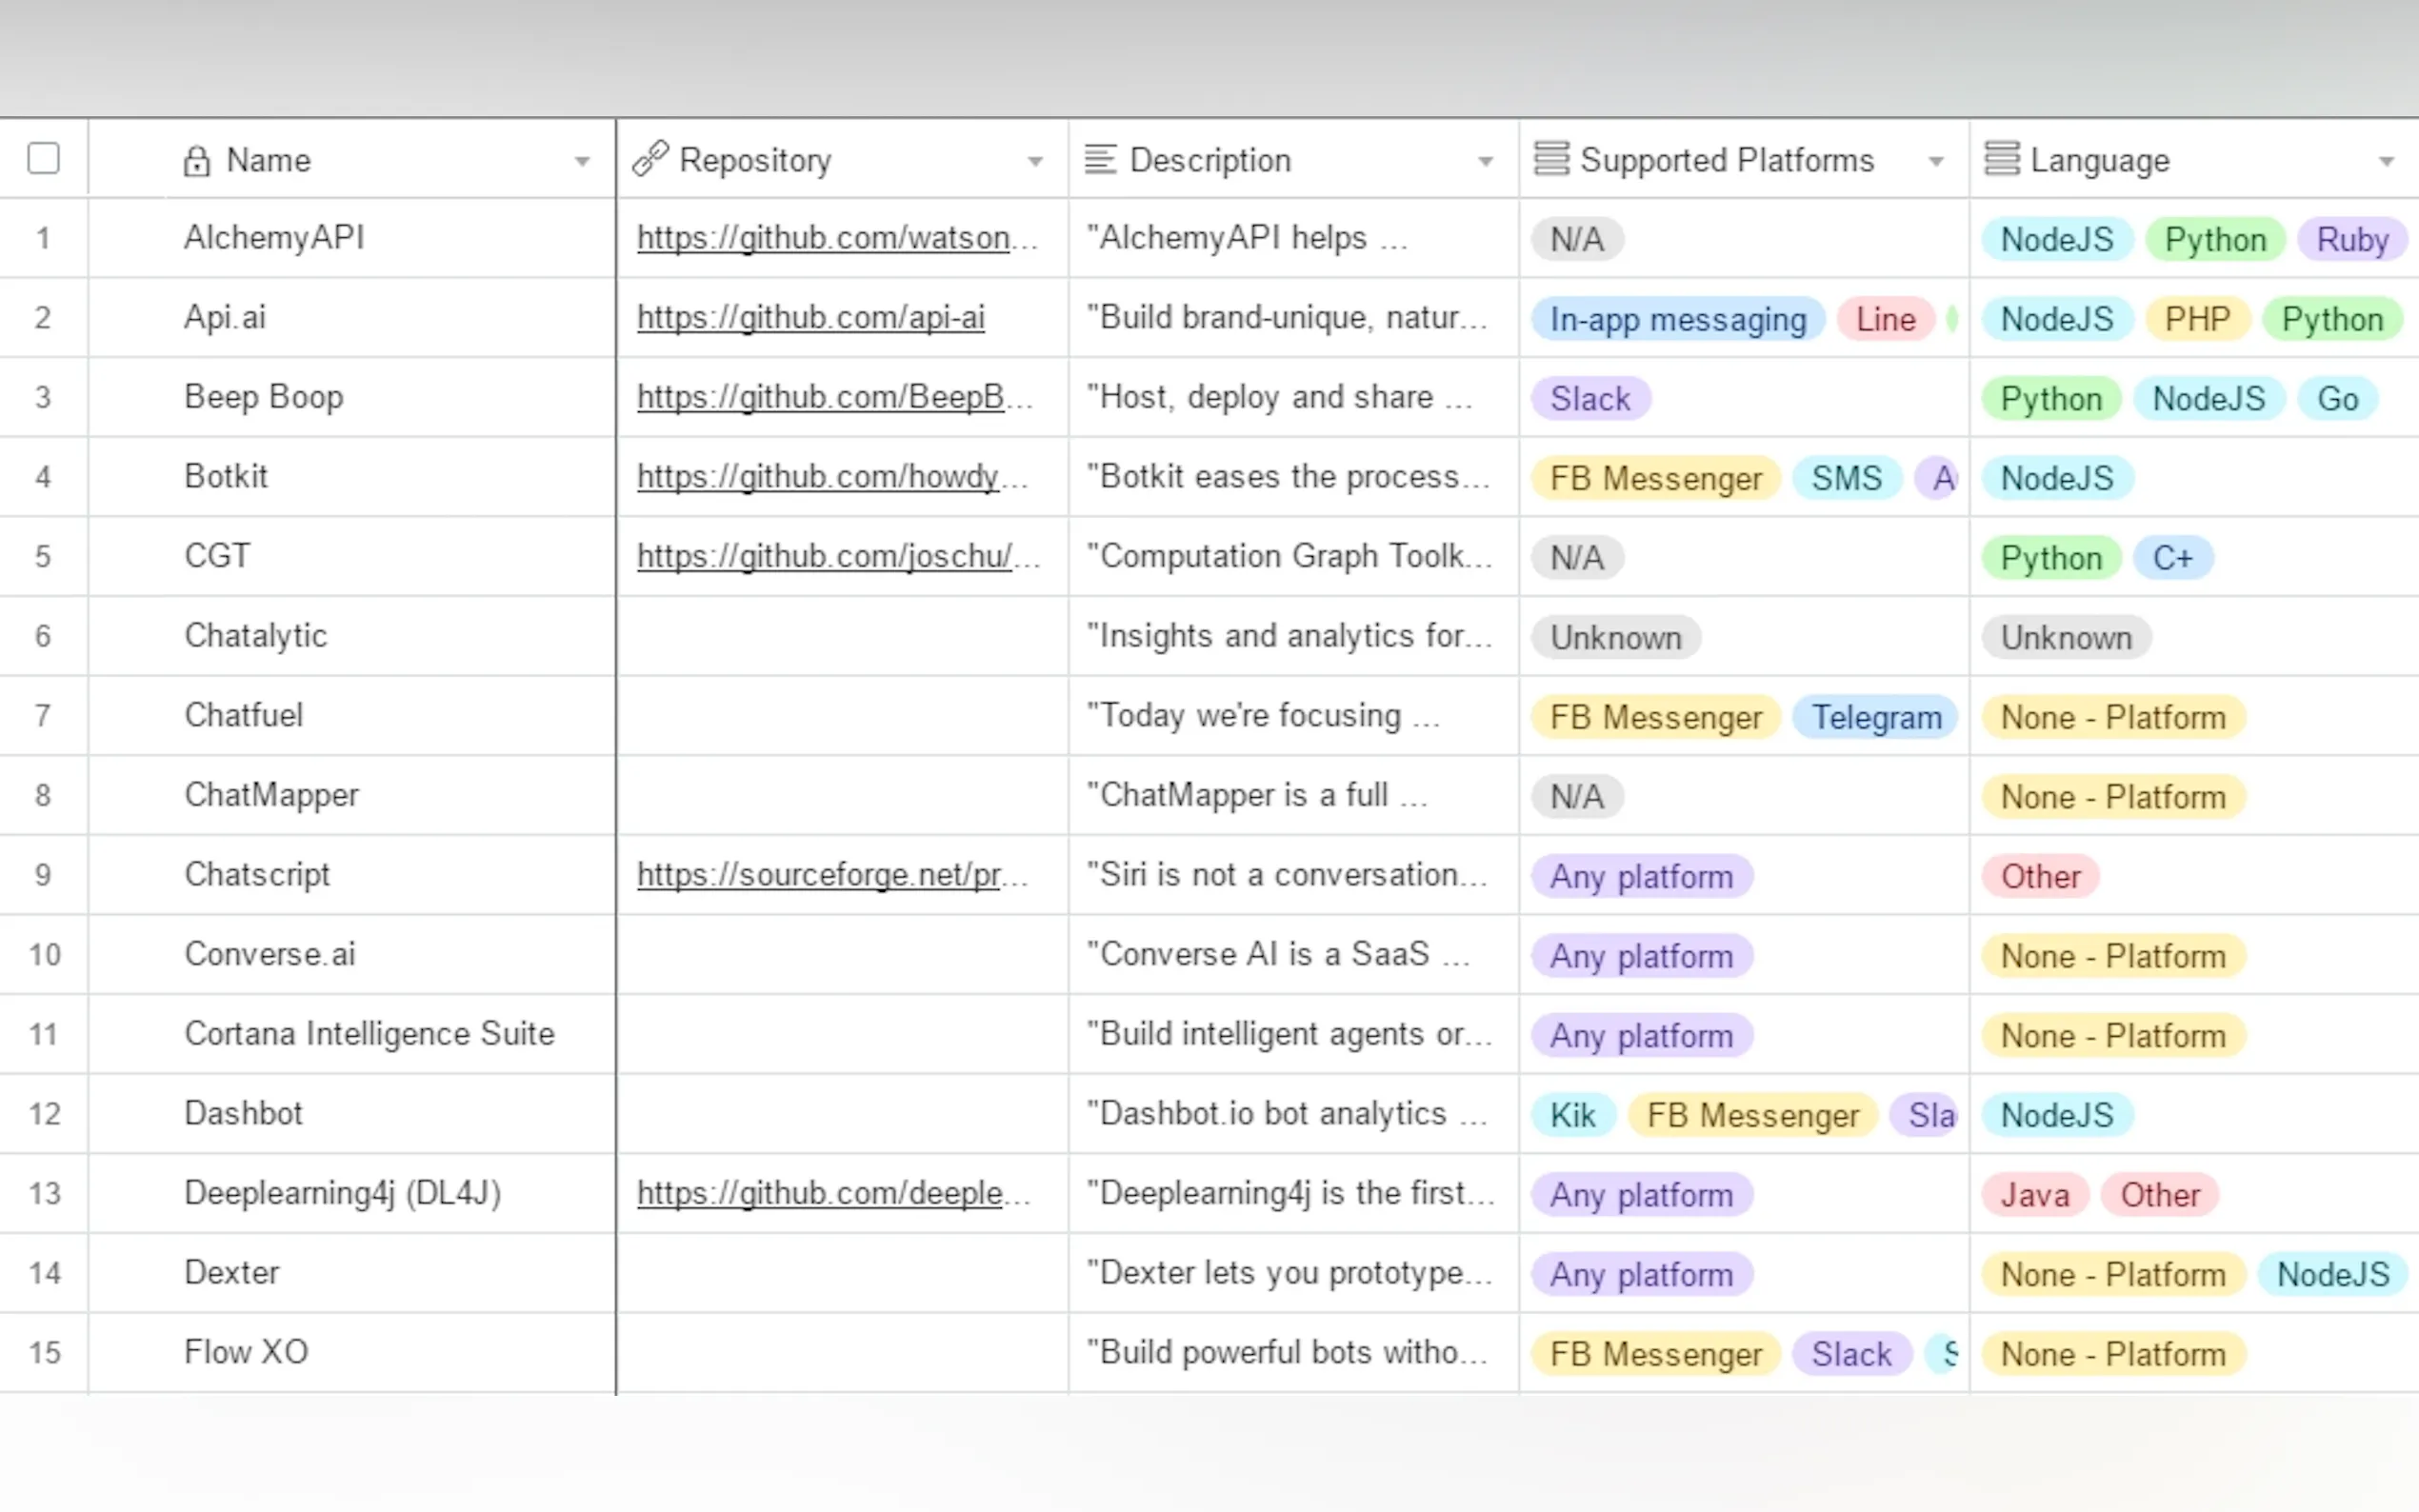Click the lock icon beside Name header
Screen dimensions: 2419x1512
[196, 161]
